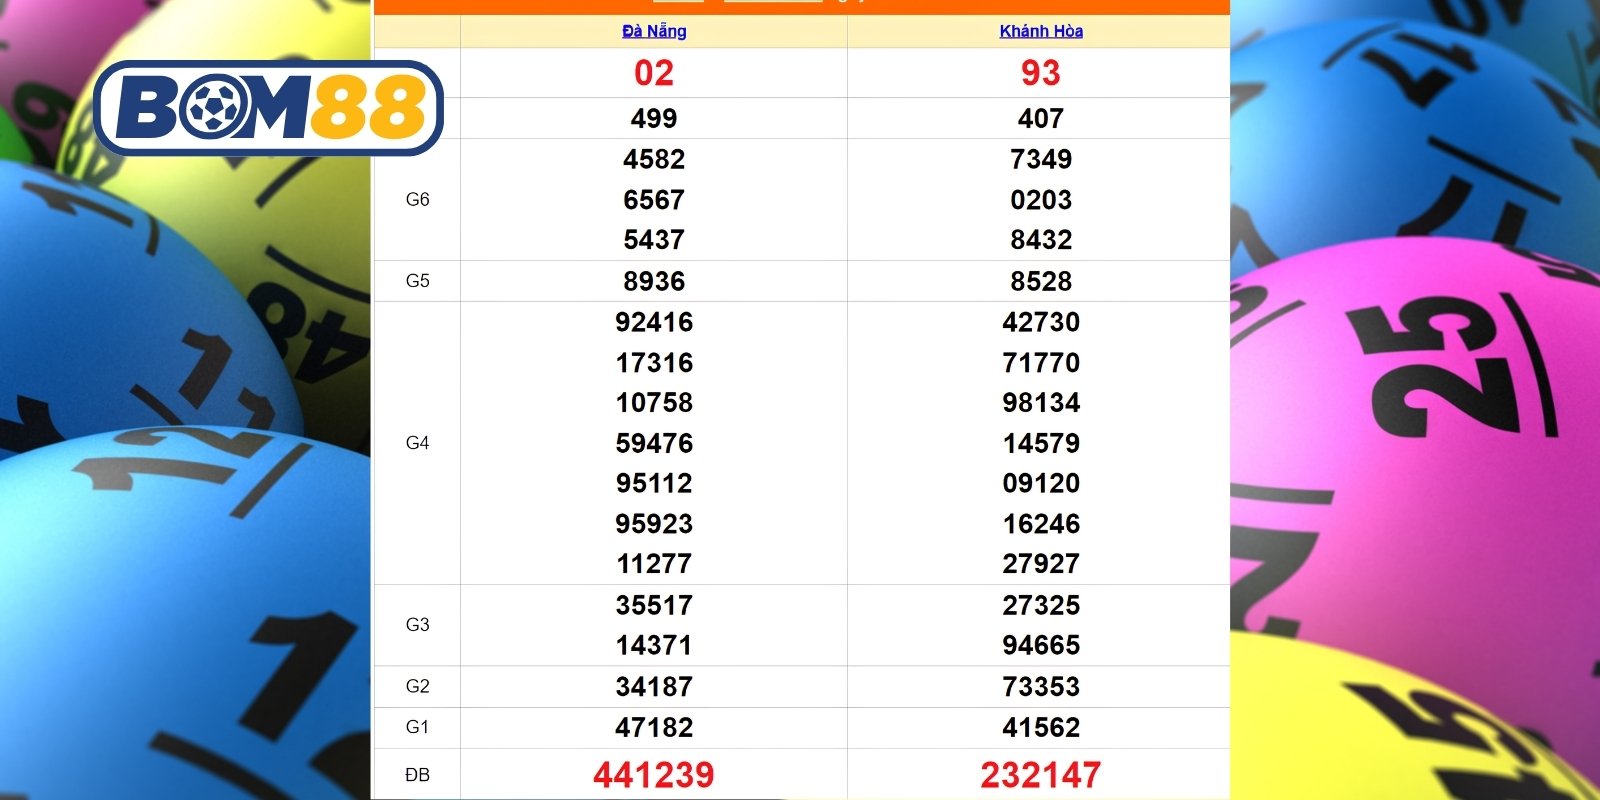The width and height of the screenshot is (1600, 800).
Task: Click G2 number 73353
Action: click(1041, 687)
